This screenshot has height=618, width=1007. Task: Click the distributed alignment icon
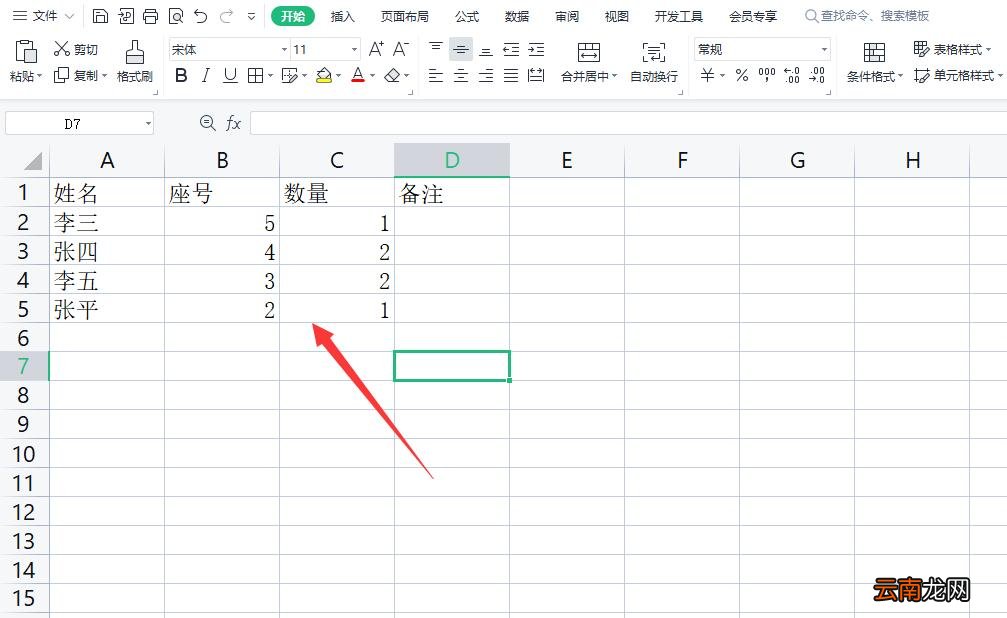(x=536, y=76)
